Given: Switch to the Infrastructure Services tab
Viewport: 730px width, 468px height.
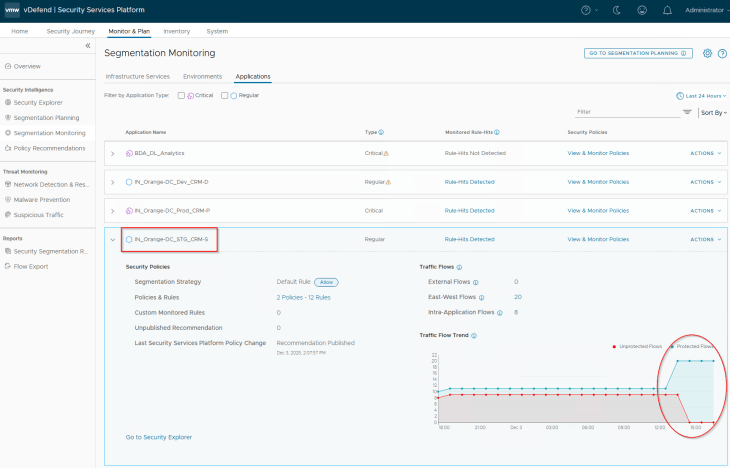Looking at the screenshot, I should coord(137,76).
